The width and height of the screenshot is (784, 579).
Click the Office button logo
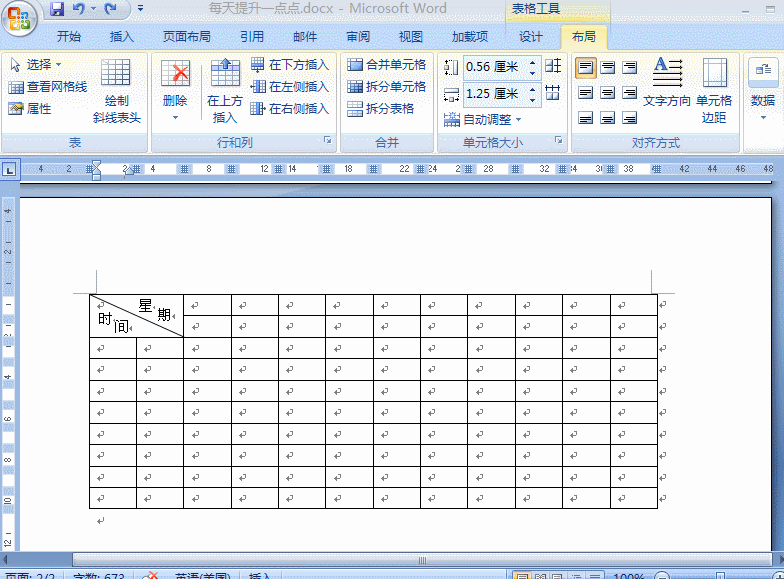point(19,18)
